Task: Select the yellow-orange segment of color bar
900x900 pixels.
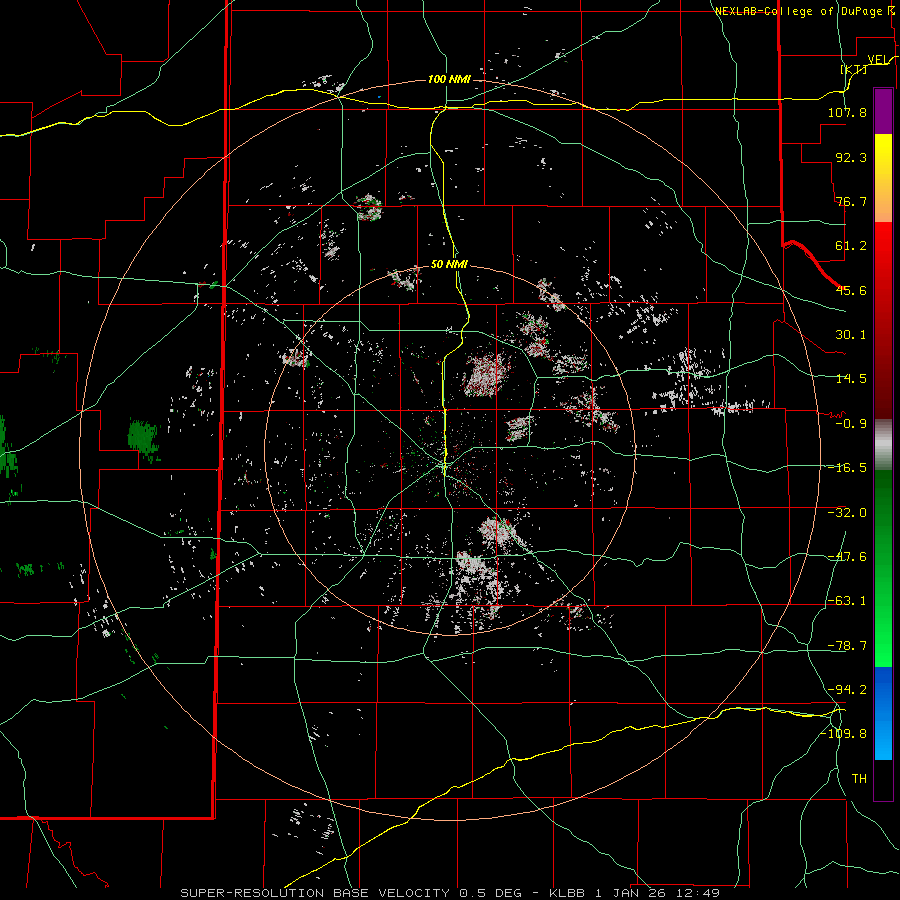Action: (x=883, y=178)
